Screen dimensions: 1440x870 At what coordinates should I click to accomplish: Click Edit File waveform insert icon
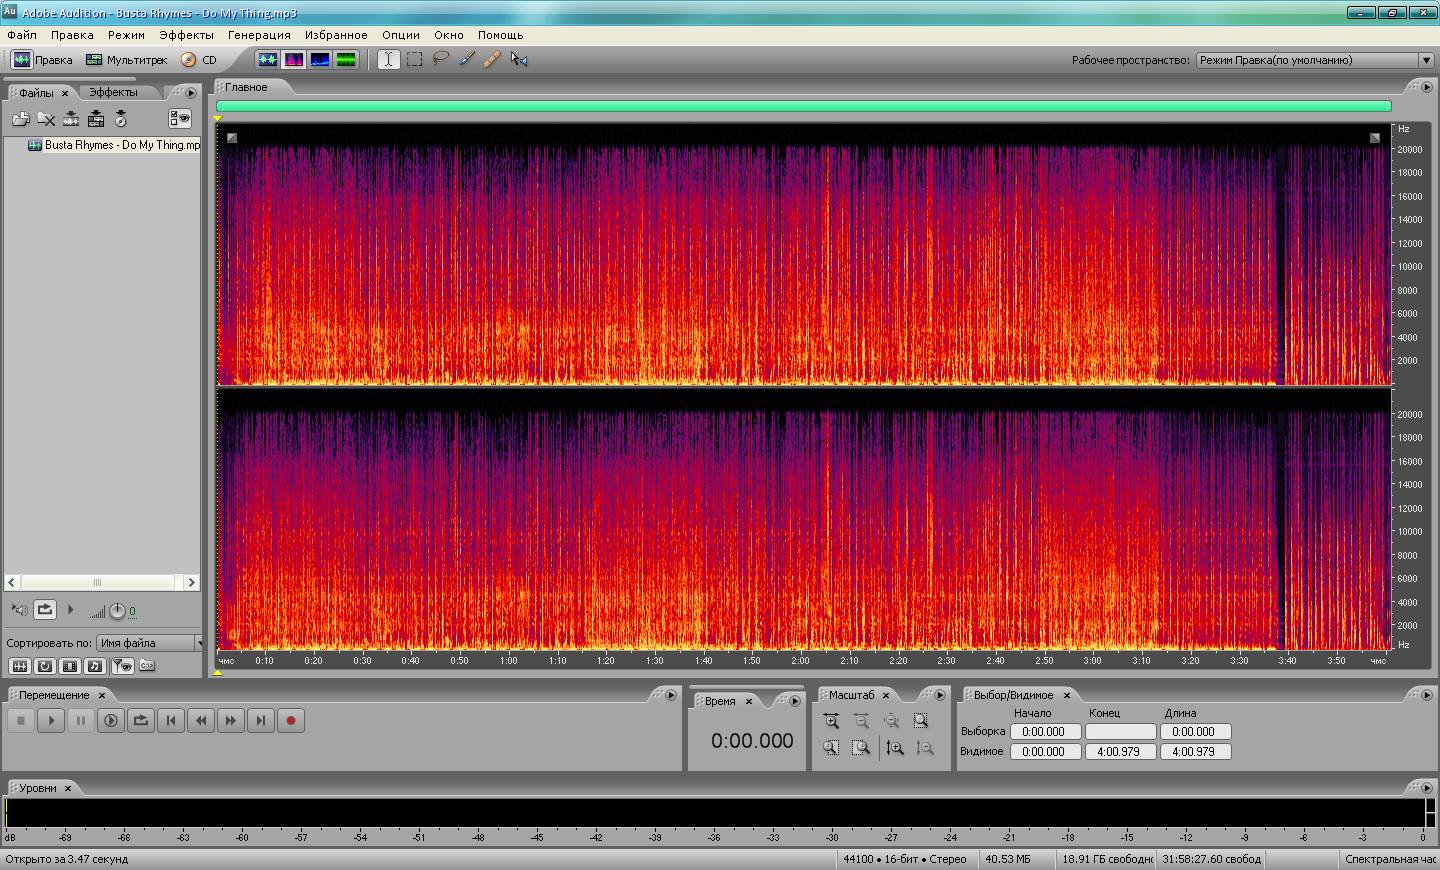(x=71, y=119)
